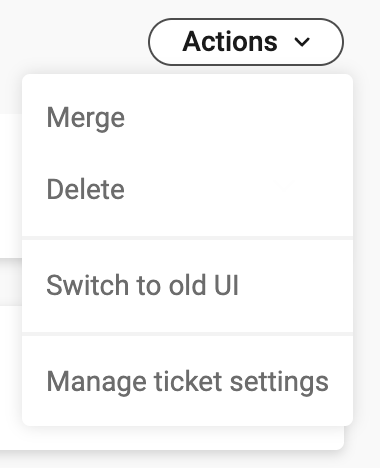Image resolution: width=380 pixels, height=468 pixels.
Task: Delete the ticket via the menu entry
Action: tap(187, 189)
